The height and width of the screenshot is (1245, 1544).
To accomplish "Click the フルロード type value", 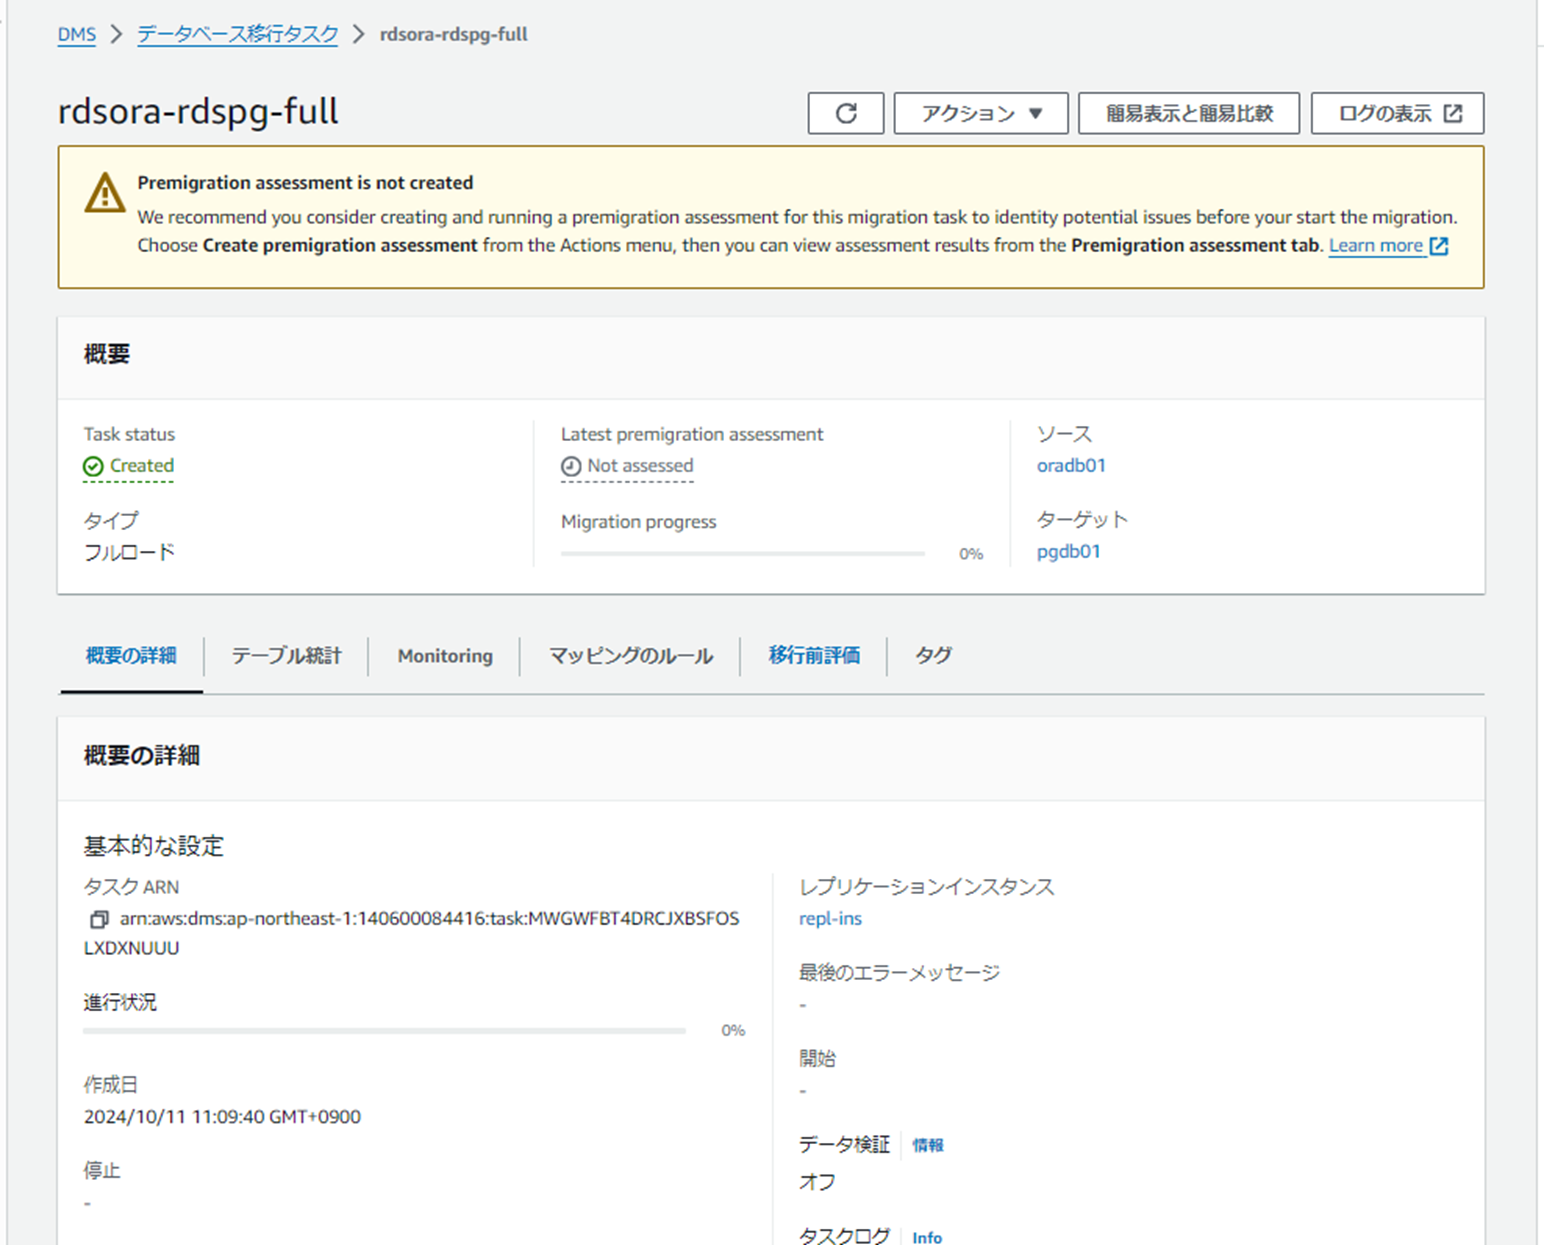I will coord(129,552).
